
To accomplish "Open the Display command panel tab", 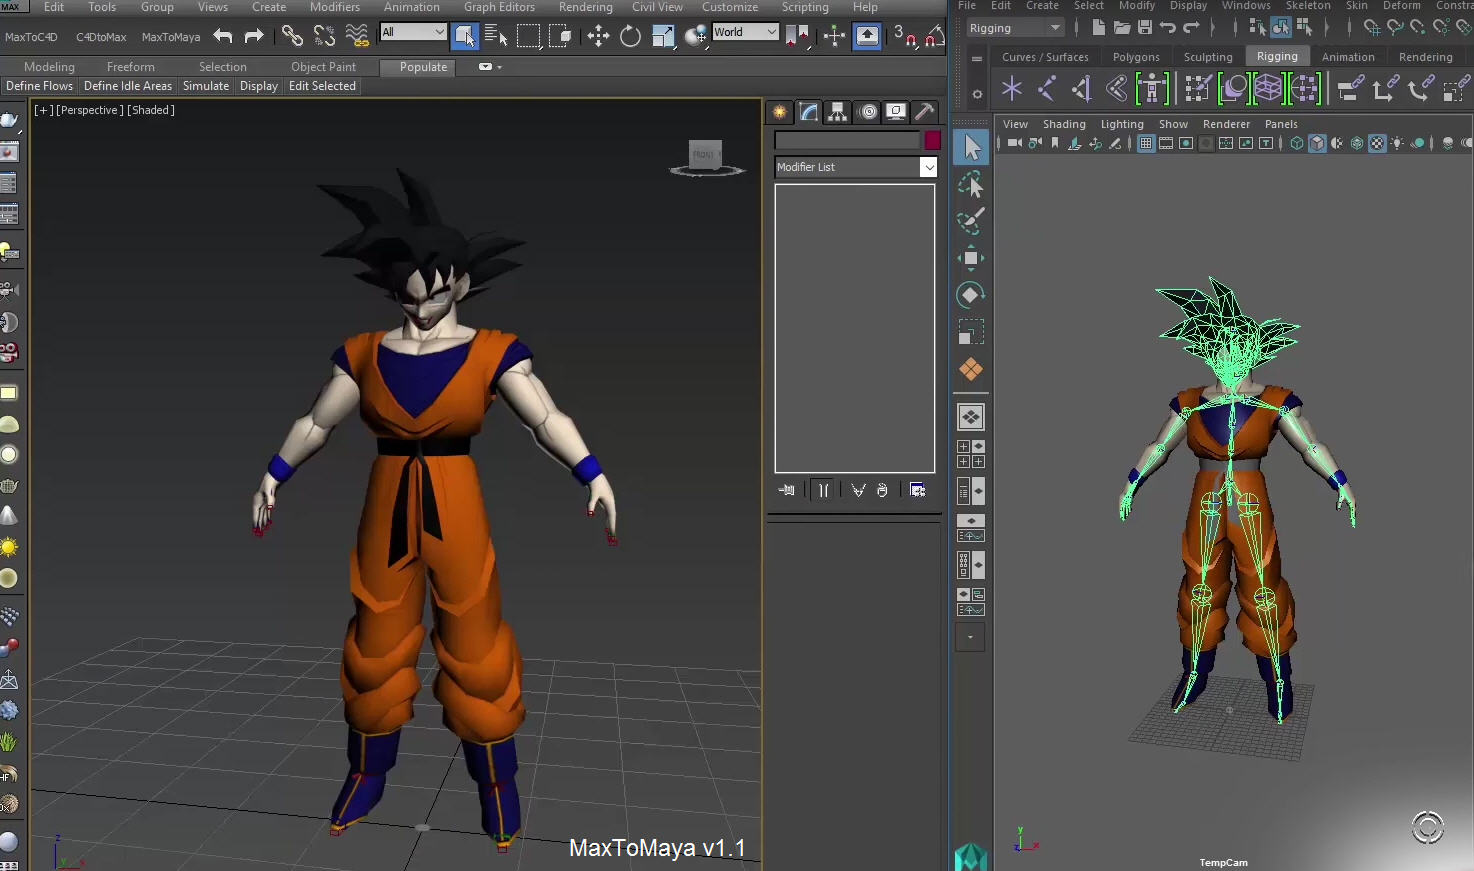I will [x=896, y=112].
